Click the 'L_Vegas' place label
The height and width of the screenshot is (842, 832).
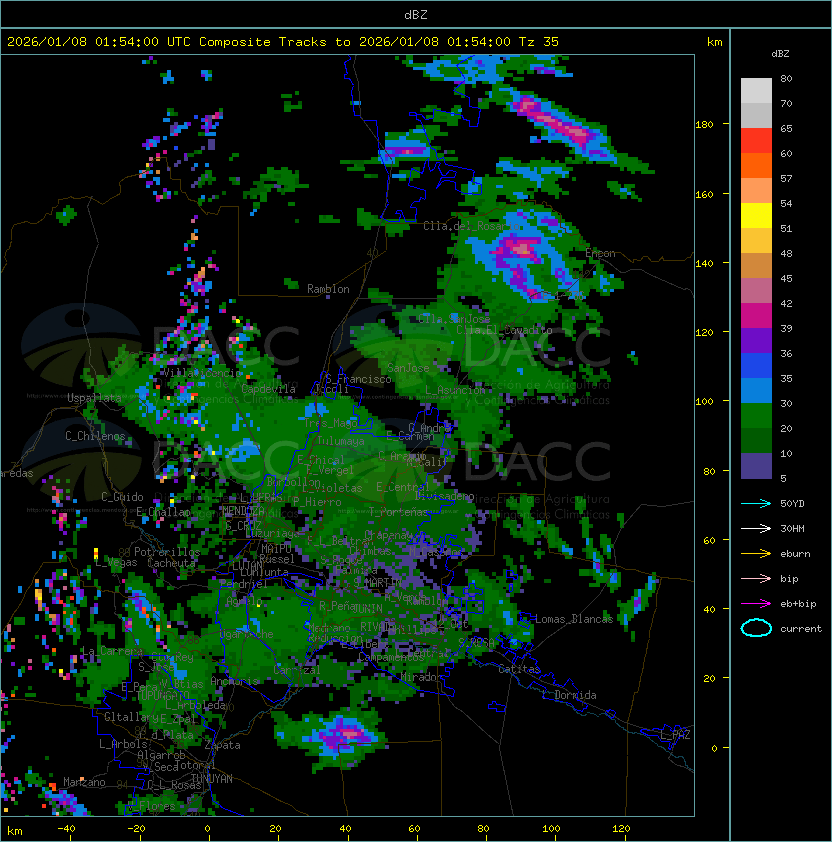click(x=116, y=563)
